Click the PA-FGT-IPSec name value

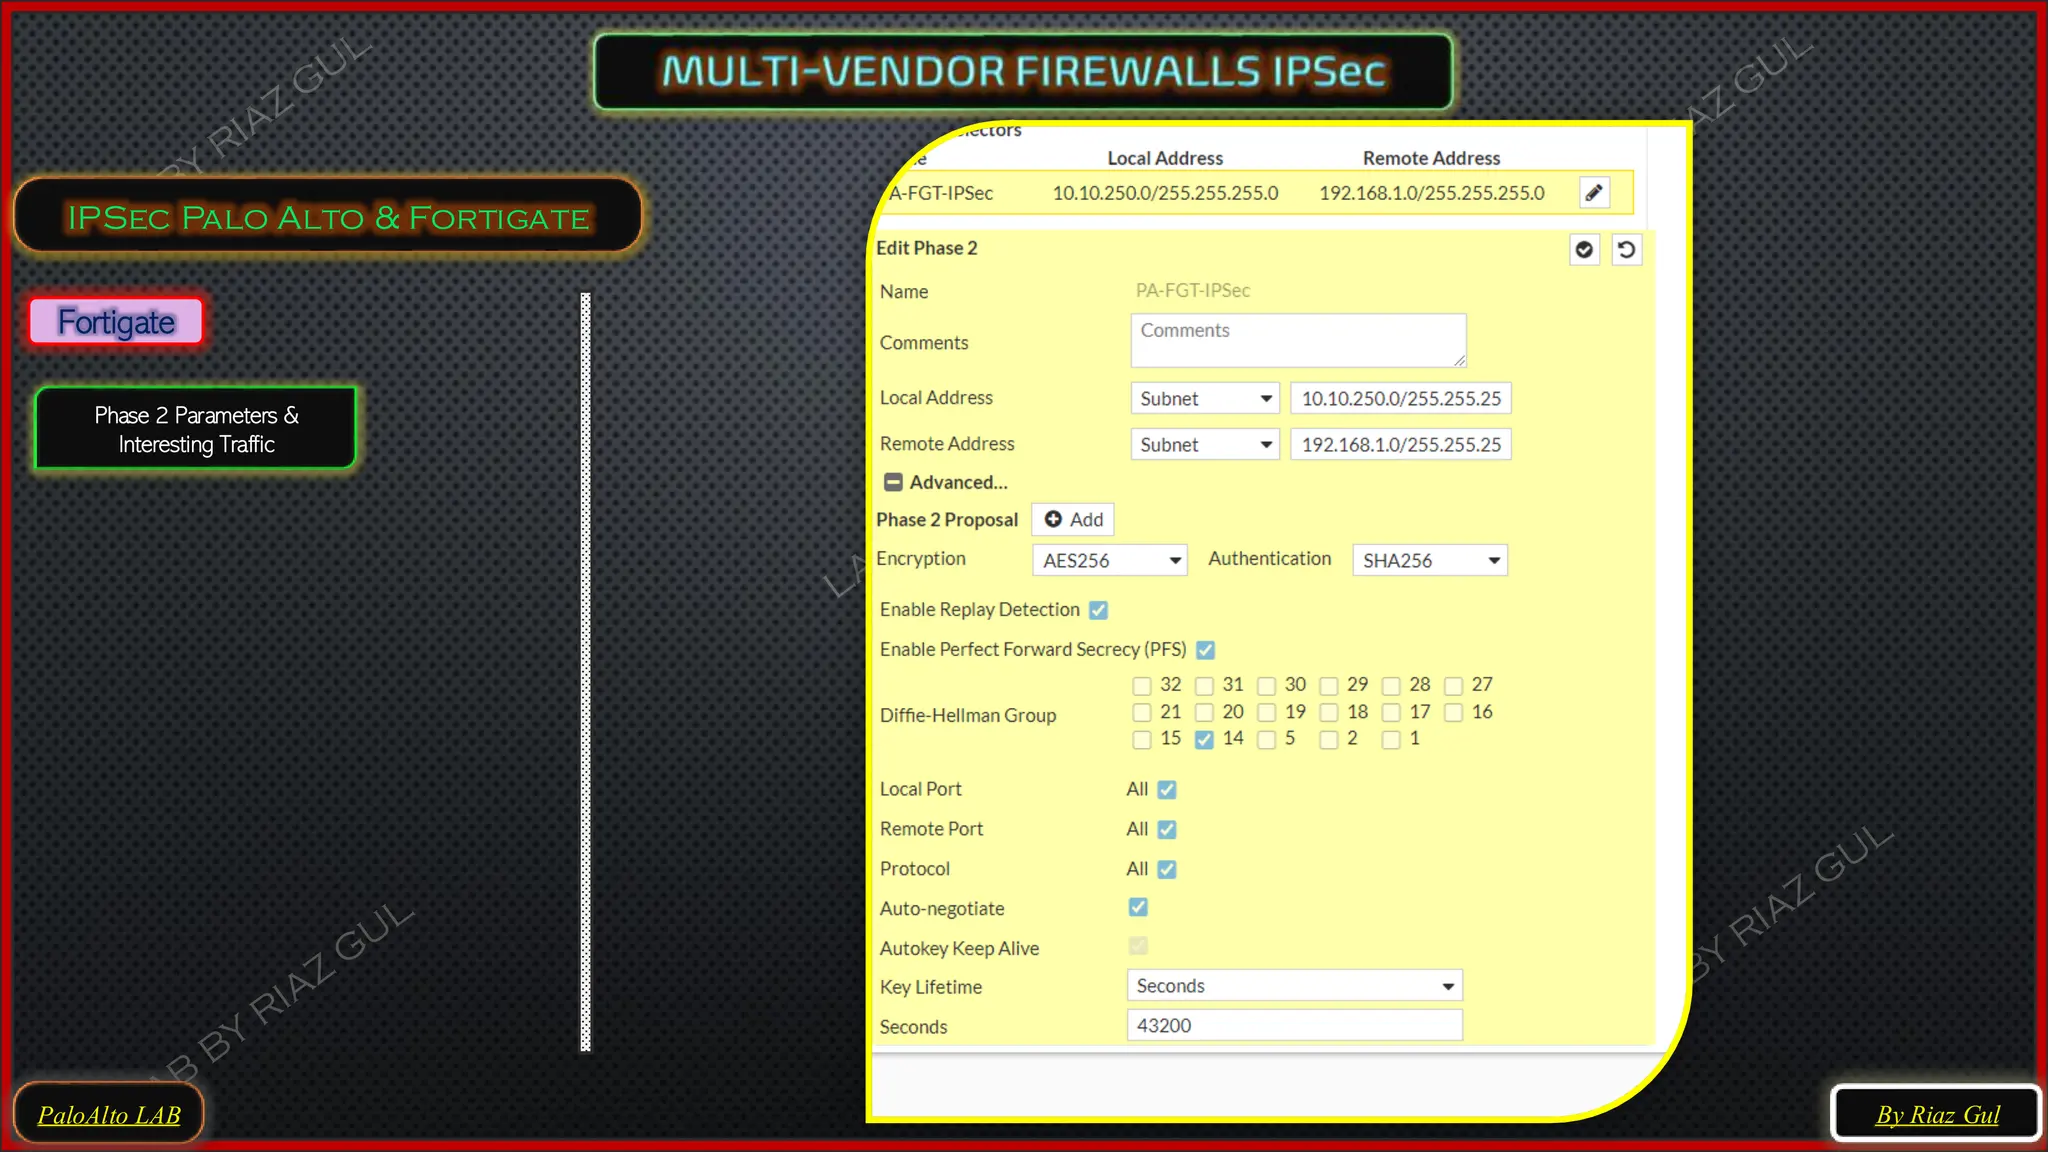pyautogui.click(x=1192, y=291)
